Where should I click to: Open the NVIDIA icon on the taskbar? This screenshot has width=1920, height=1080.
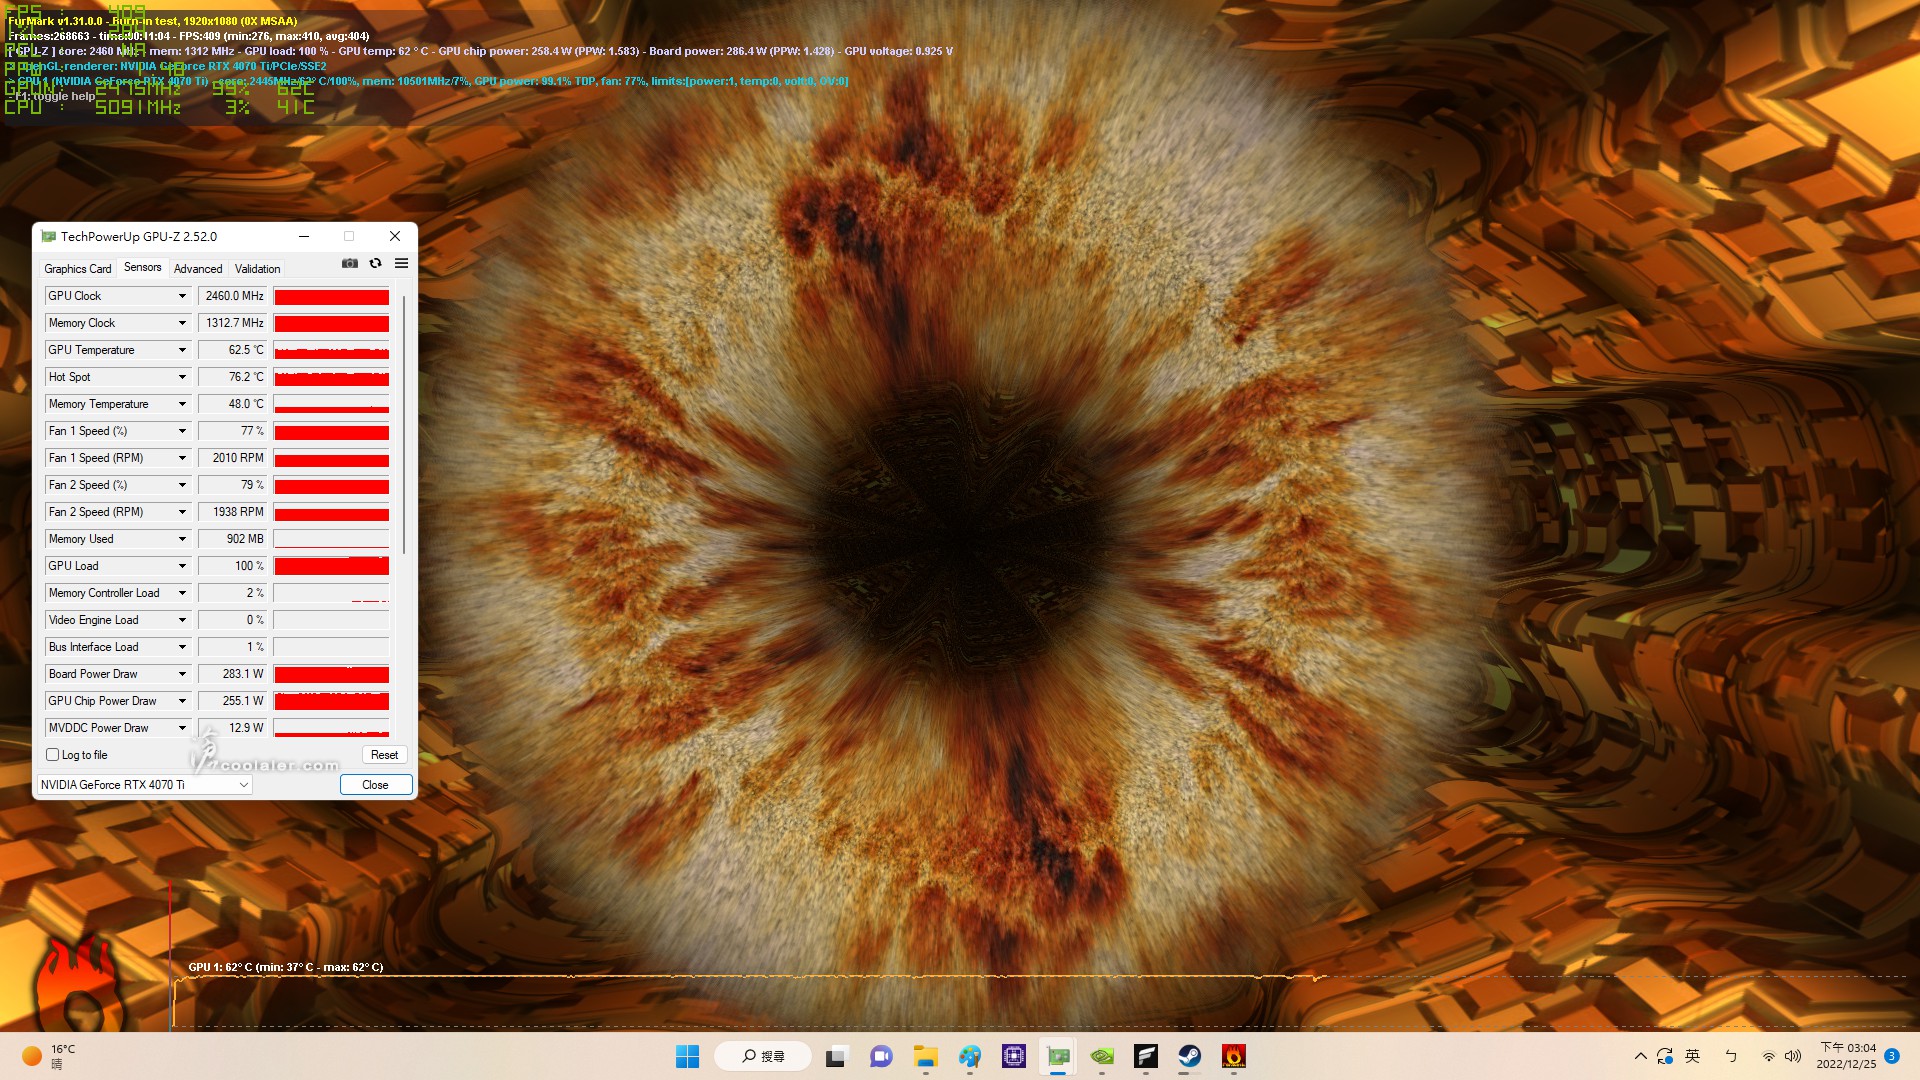(x=1102, y=1056)
